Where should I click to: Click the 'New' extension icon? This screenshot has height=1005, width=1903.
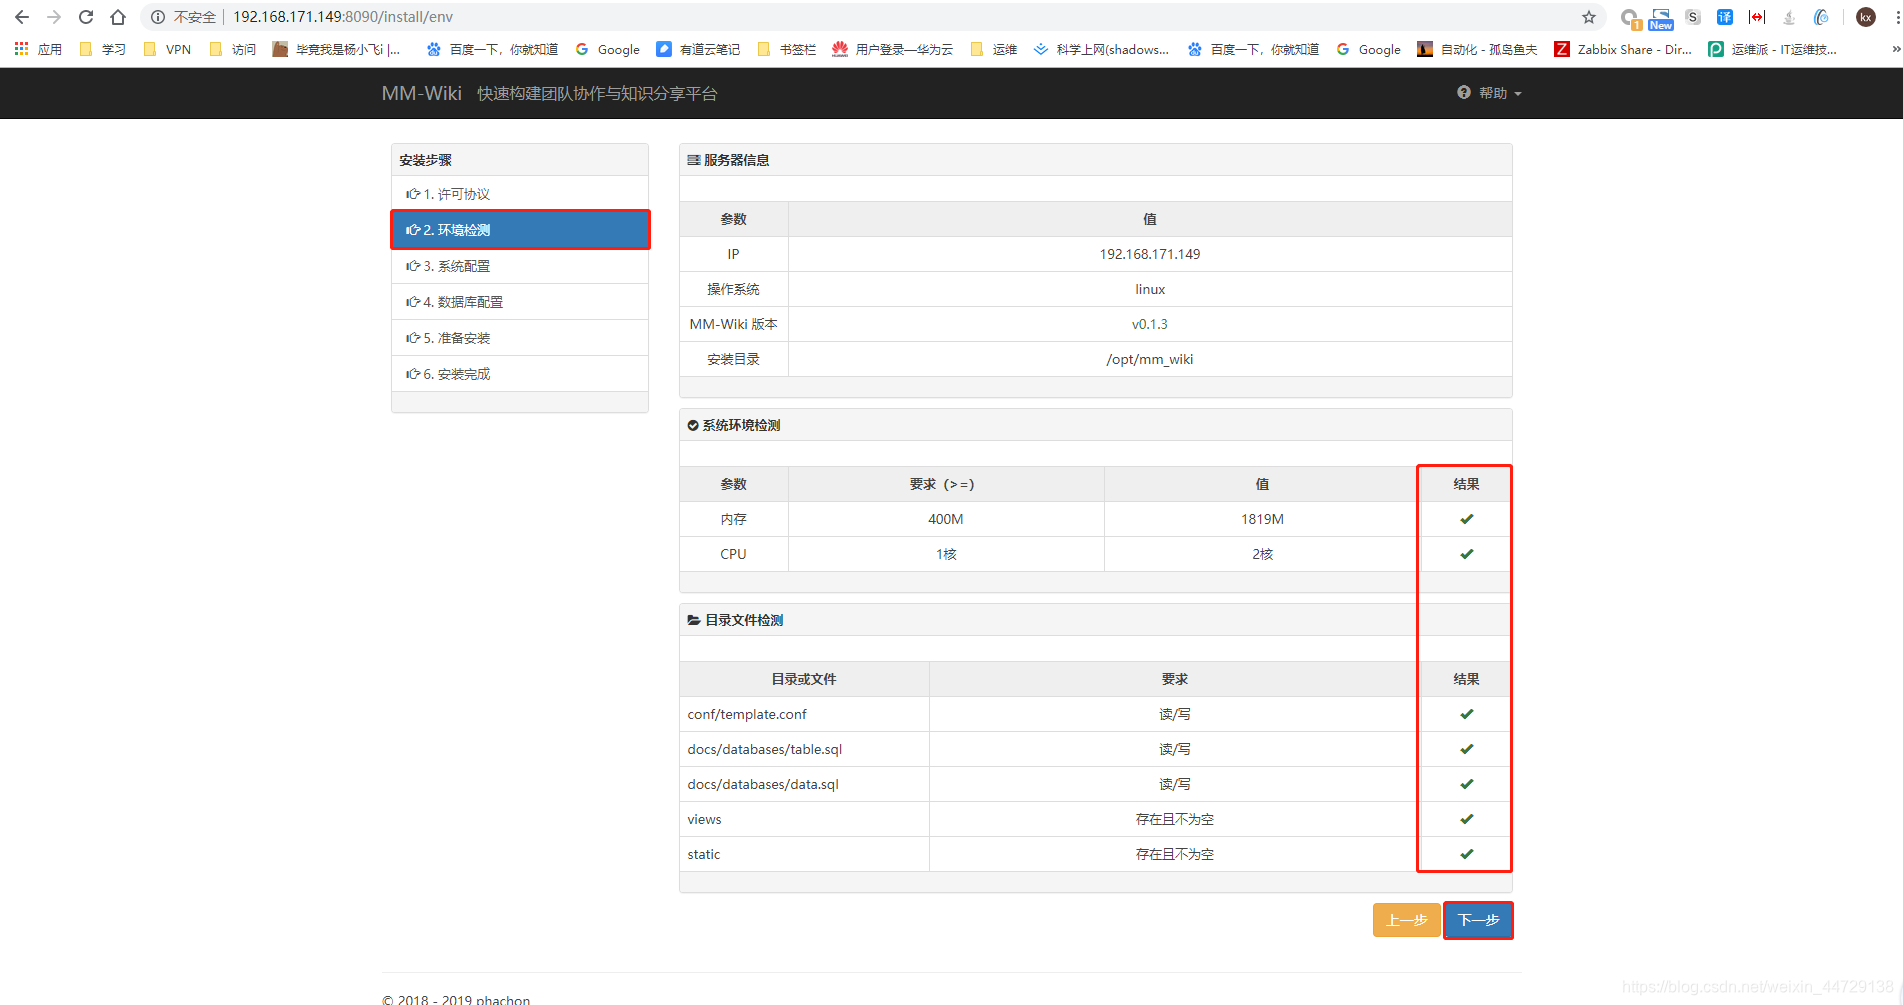pyautogui.click(x=1661, y=18)
